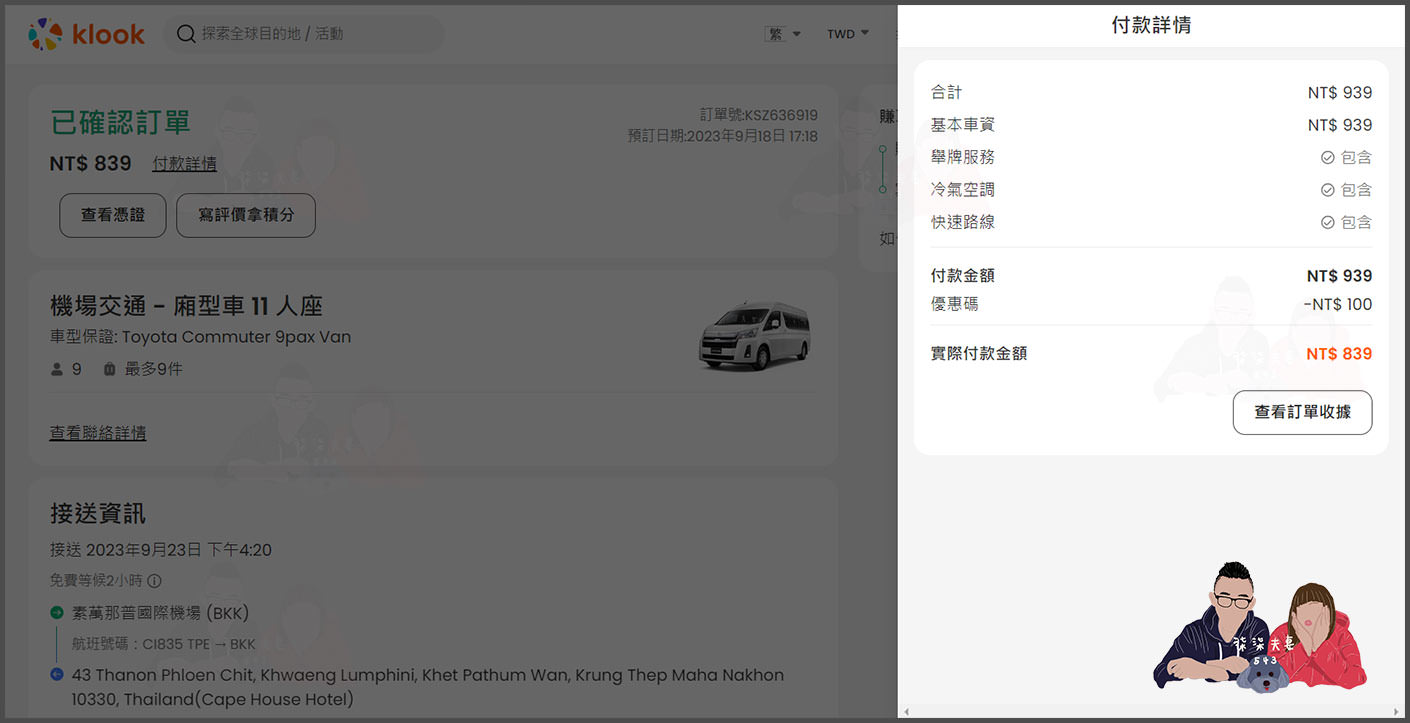Image resolution: width=1410 pixels, height=723 pixels.
Task: Click the luggage icon next to 最多9件
Action: pos(109,370)
